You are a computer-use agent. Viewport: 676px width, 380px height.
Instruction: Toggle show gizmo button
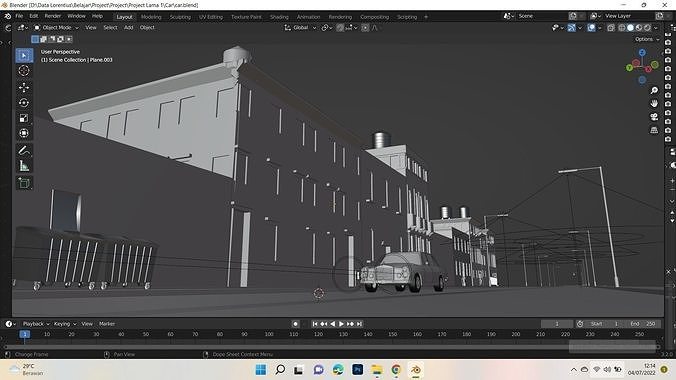point(571,28)
